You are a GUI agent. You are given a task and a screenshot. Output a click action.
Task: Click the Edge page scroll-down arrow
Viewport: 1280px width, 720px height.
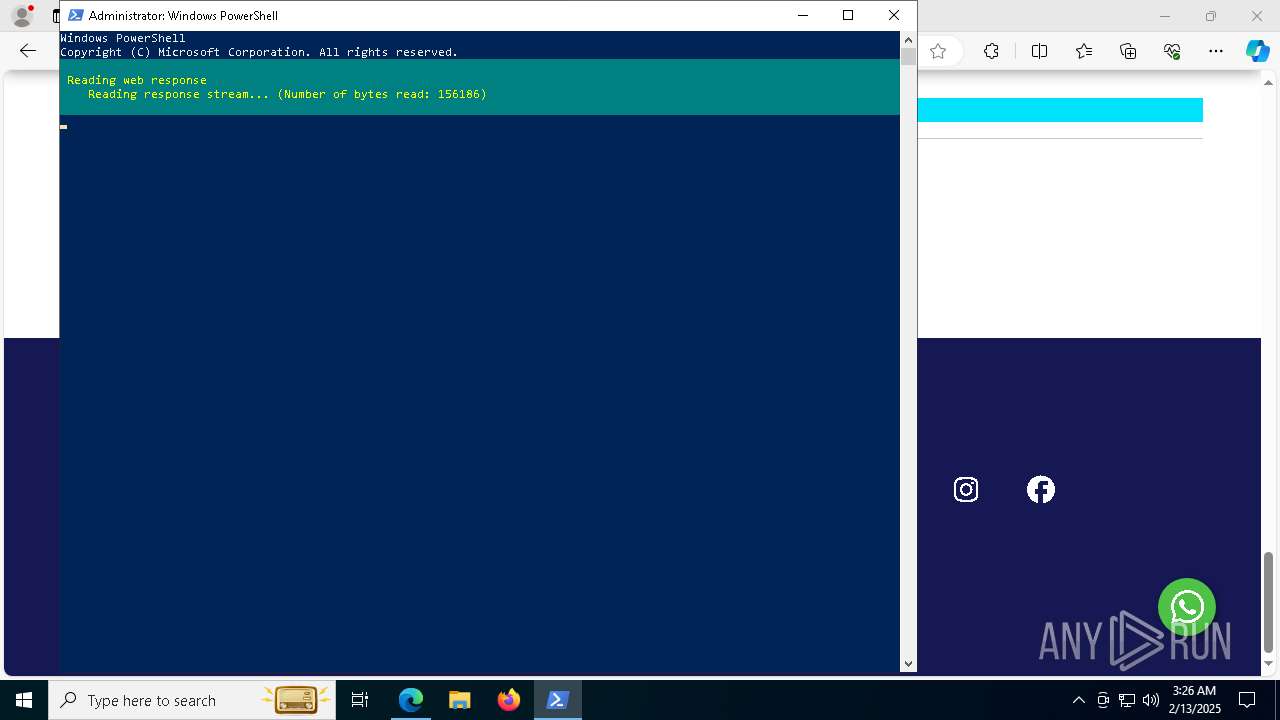(x=1269, y=663)
